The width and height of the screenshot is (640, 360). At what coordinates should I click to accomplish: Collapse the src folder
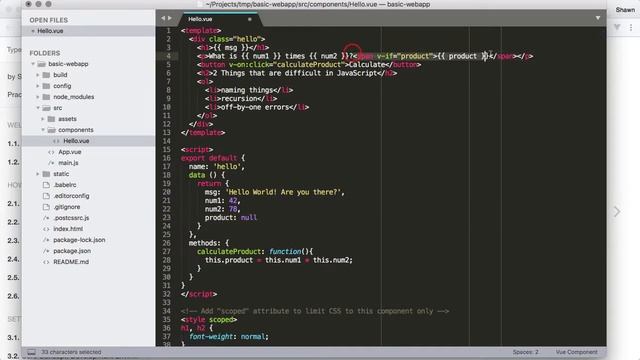point(38,108)
